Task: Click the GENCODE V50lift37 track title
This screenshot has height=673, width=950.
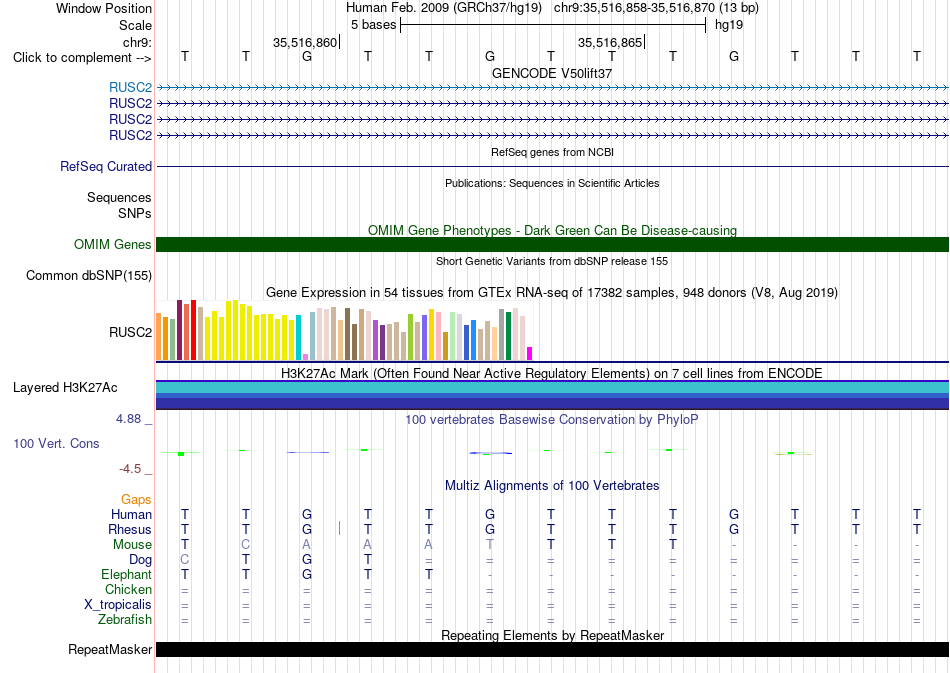Action: tap(552, 73)
